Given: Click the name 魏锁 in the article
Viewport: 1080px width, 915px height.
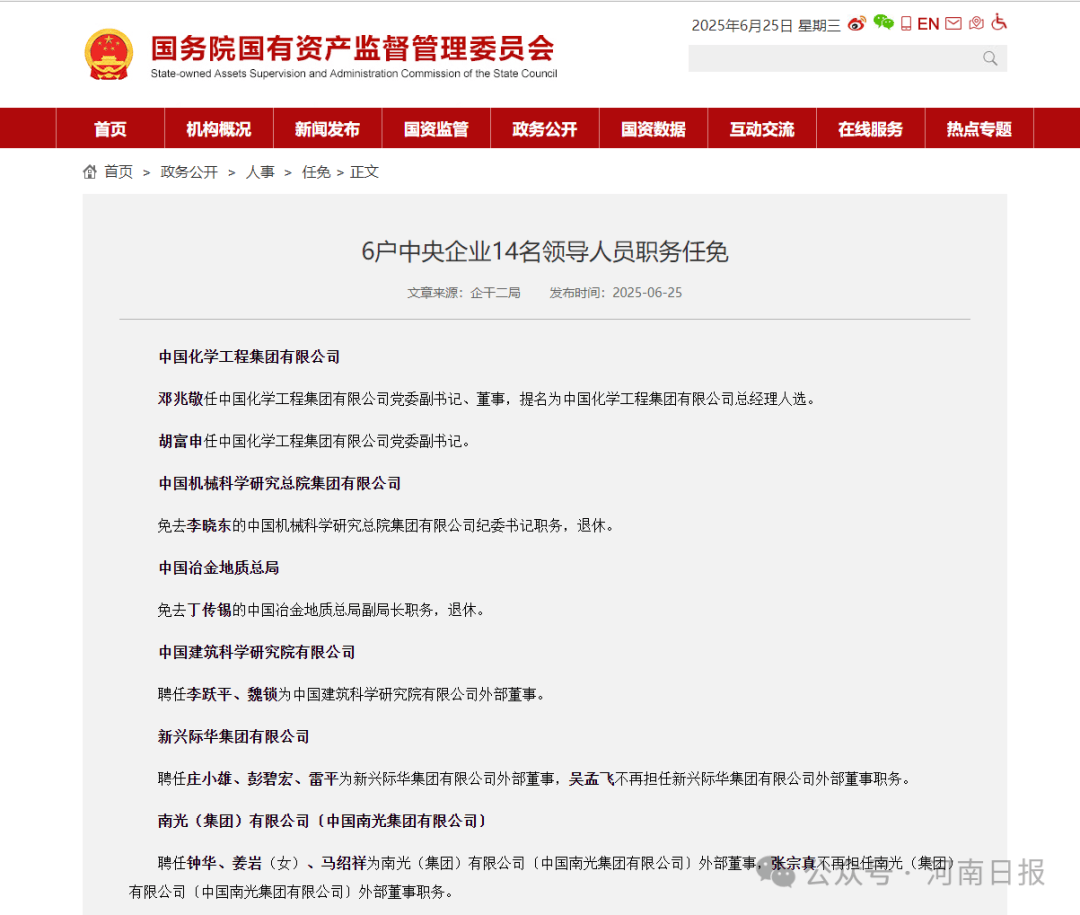Looking at the screenshot, I should [262, 695].
